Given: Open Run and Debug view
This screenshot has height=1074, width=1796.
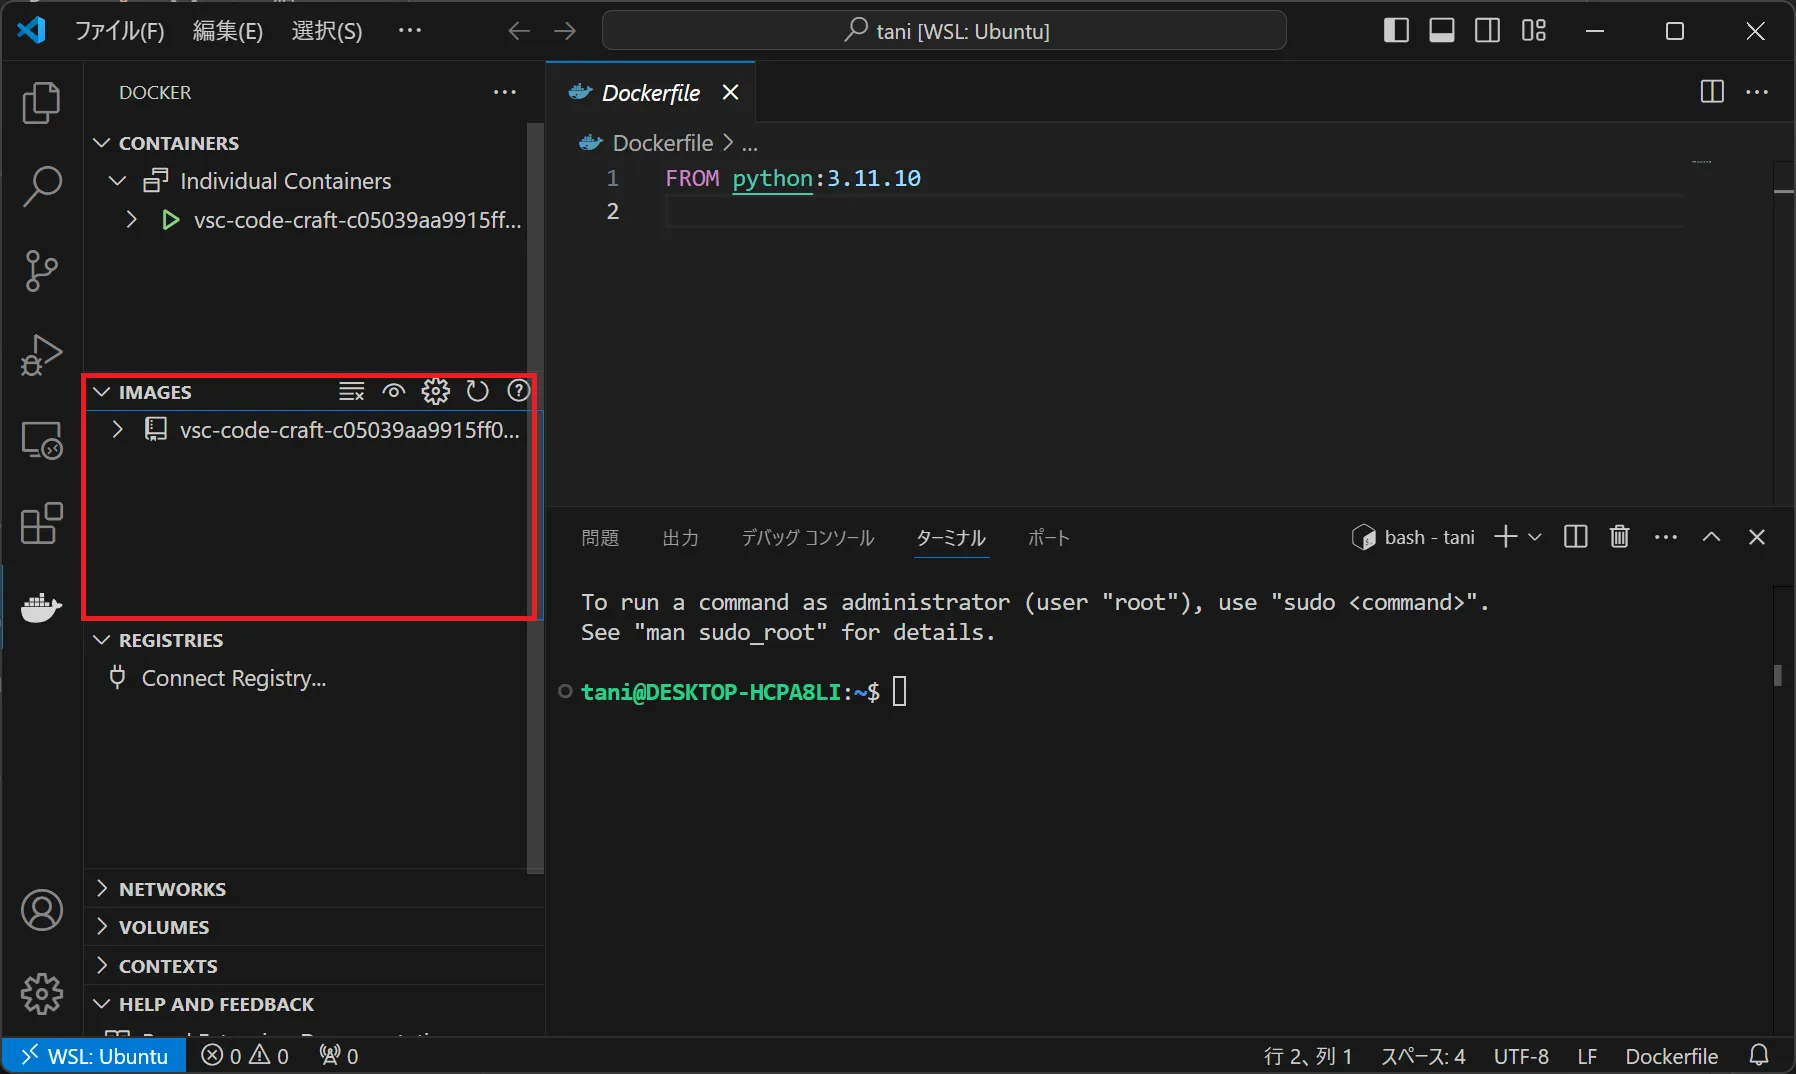Looking at the screenshot, I should (x=41, y=354).
